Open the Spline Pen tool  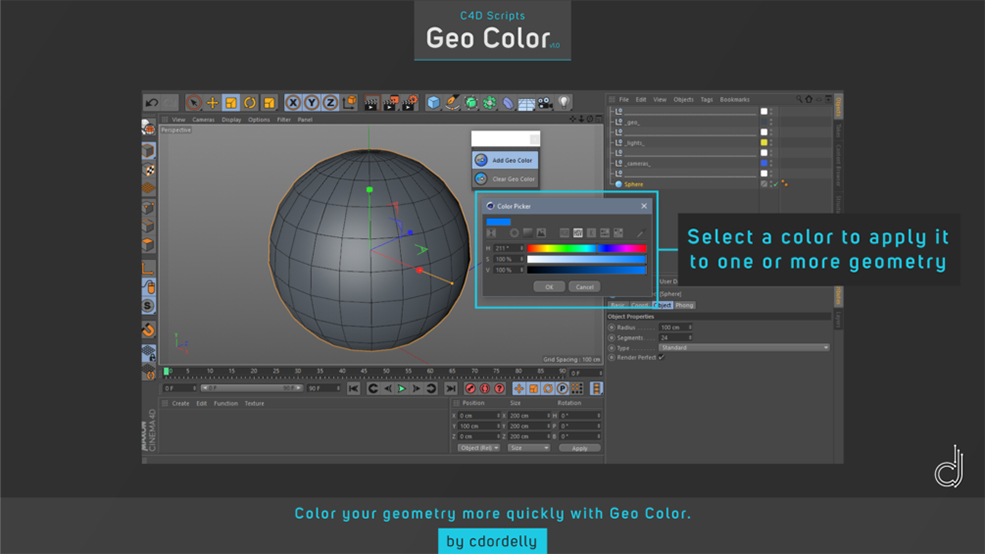coord(452,102)
